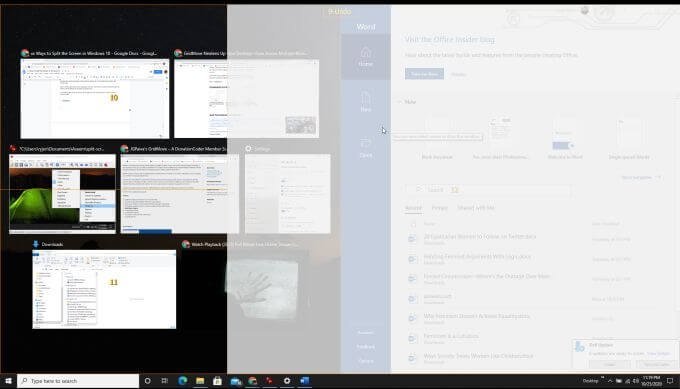
Task: Click the volume icon in system tray
Action: (x=636, y=381)
